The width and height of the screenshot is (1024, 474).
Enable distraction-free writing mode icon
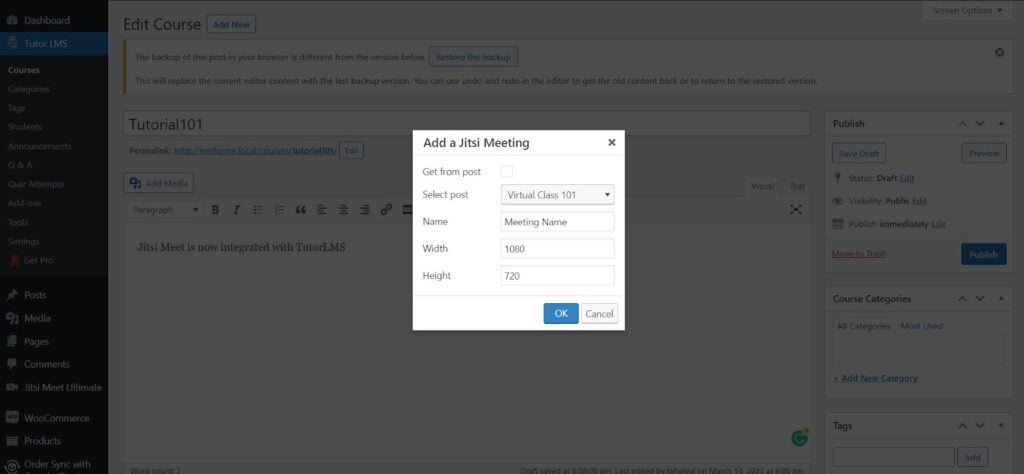pyautogui.click(x=795, y=210)
